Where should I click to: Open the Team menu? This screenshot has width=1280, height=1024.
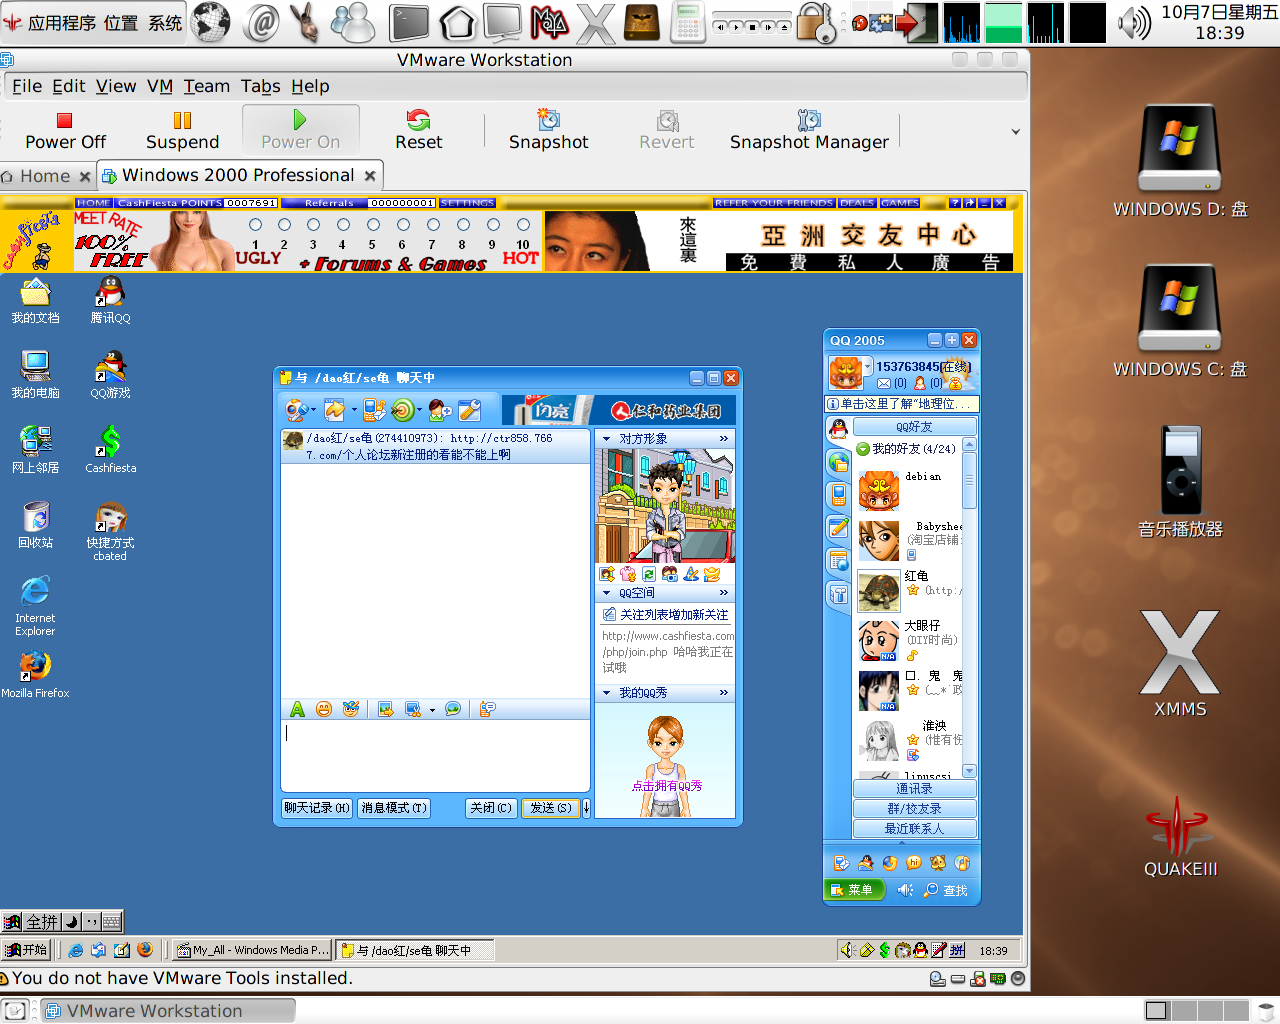pyautogui.click(x=207, y=86)
